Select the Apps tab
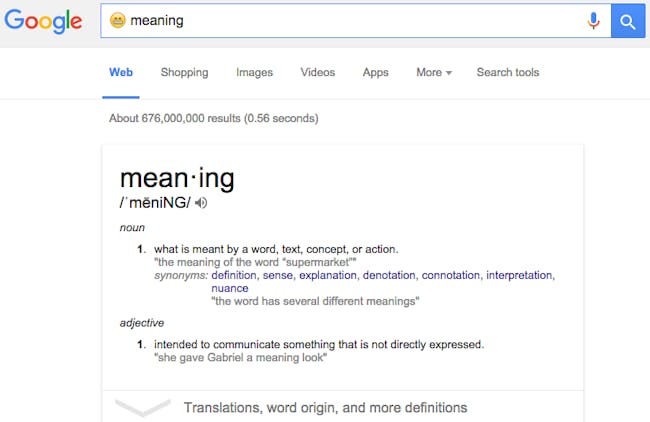 point(376,73)
